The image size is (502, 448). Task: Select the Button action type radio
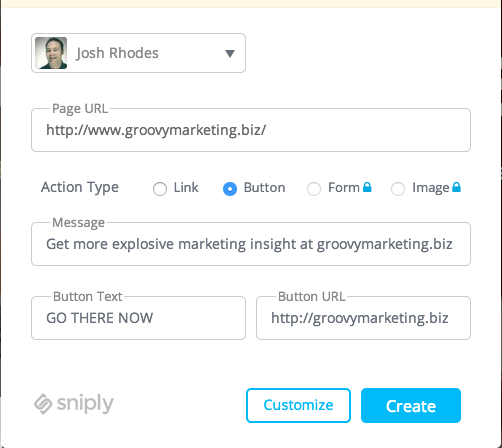[x=230, y=189]
